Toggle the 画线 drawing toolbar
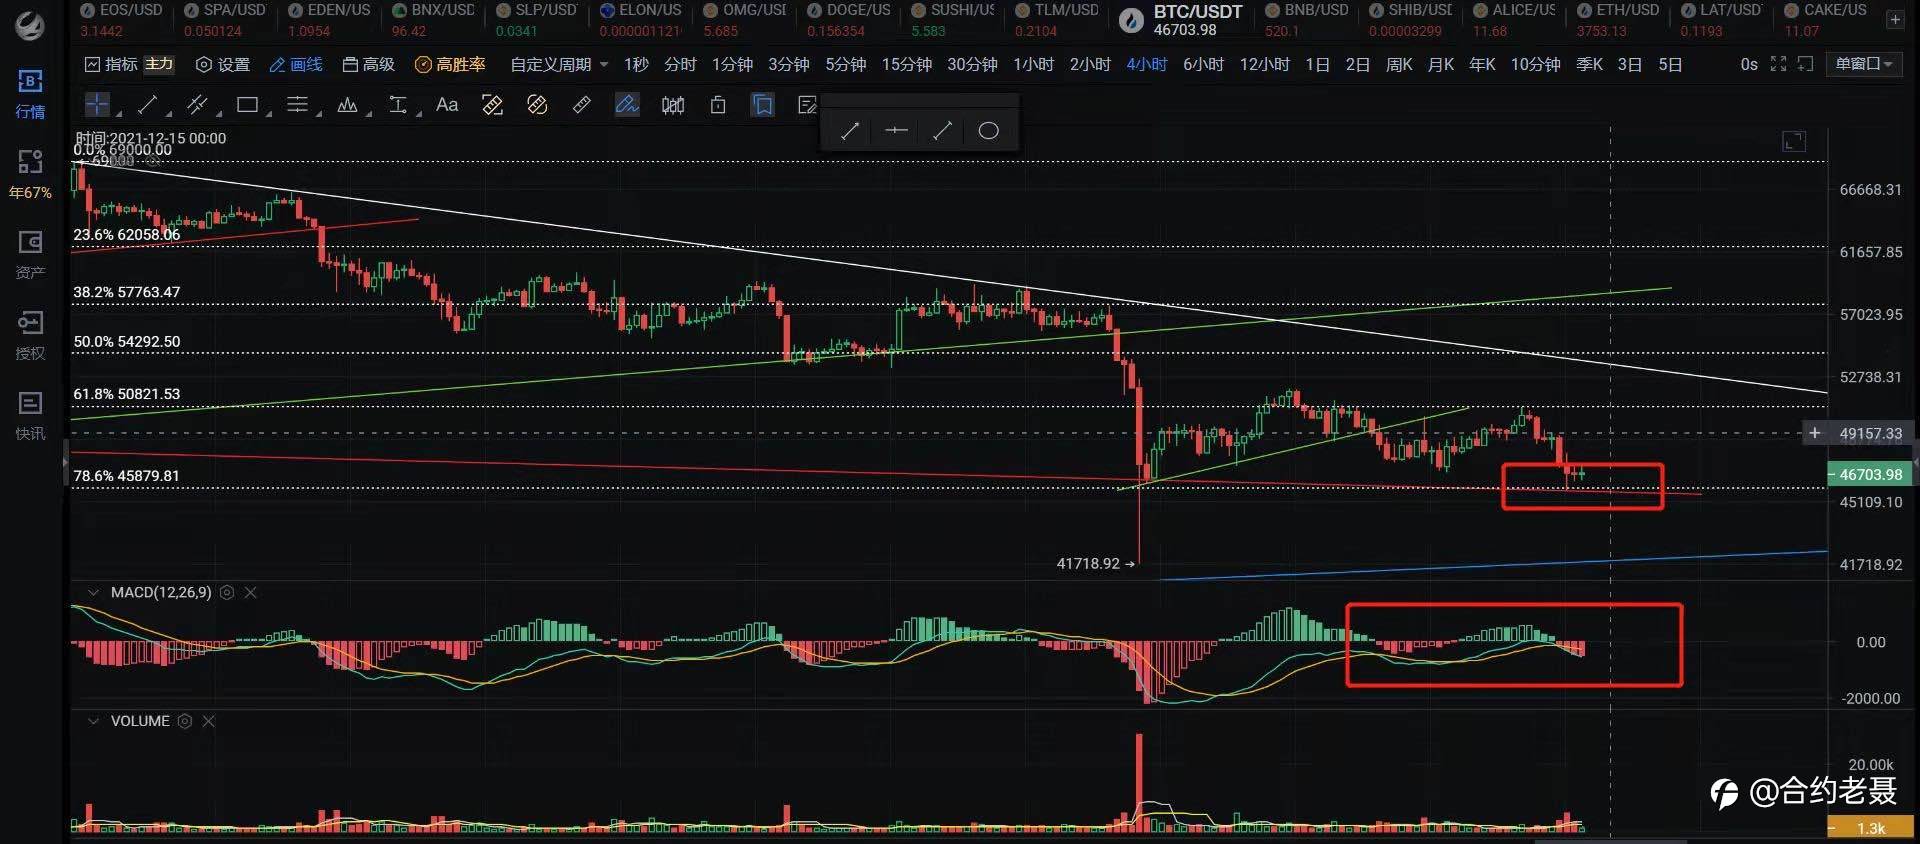The height and width of the screenshot is (844, 1920). click(296, 64)
